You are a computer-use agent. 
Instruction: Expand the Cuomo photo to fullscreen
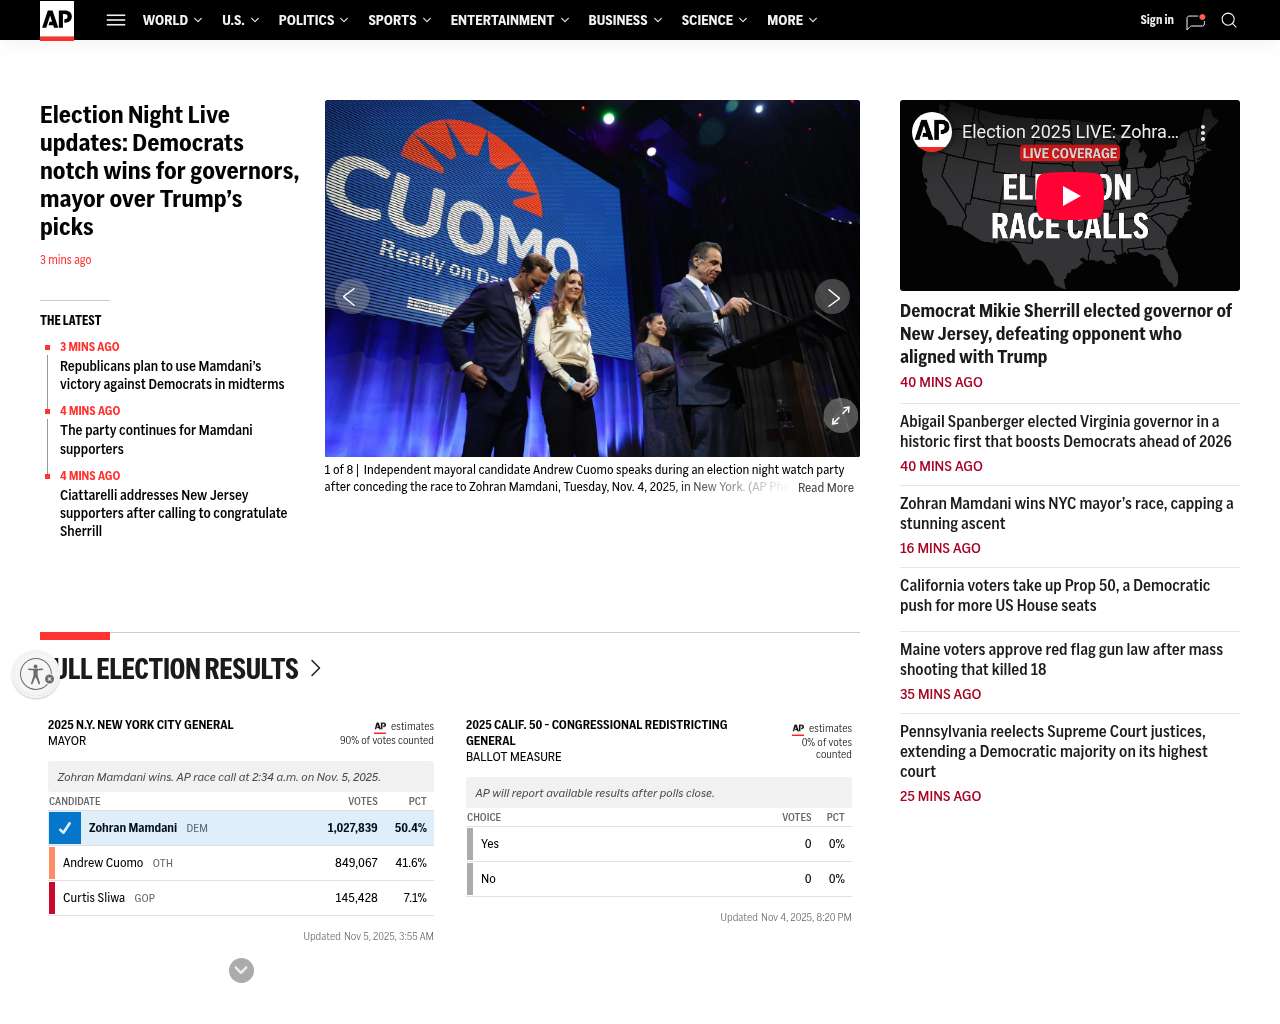click(841, 415)
